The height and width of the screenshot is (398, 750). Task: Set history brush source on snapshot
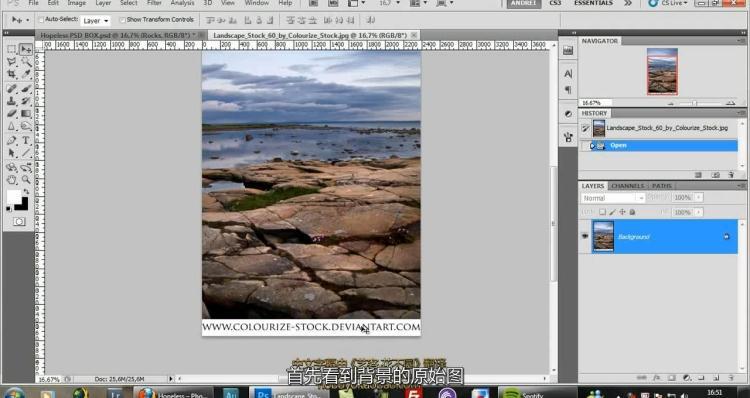585,128
